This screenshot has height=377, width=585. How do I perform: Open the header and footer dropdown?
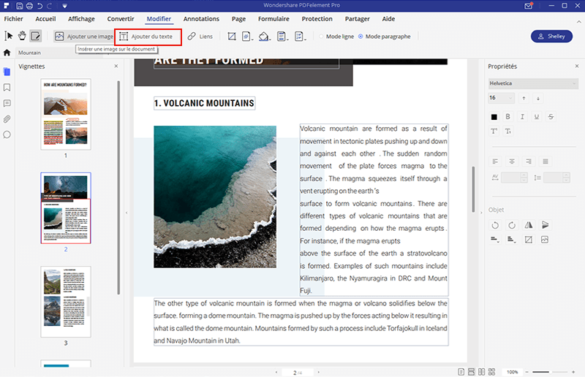pos(282,36)
